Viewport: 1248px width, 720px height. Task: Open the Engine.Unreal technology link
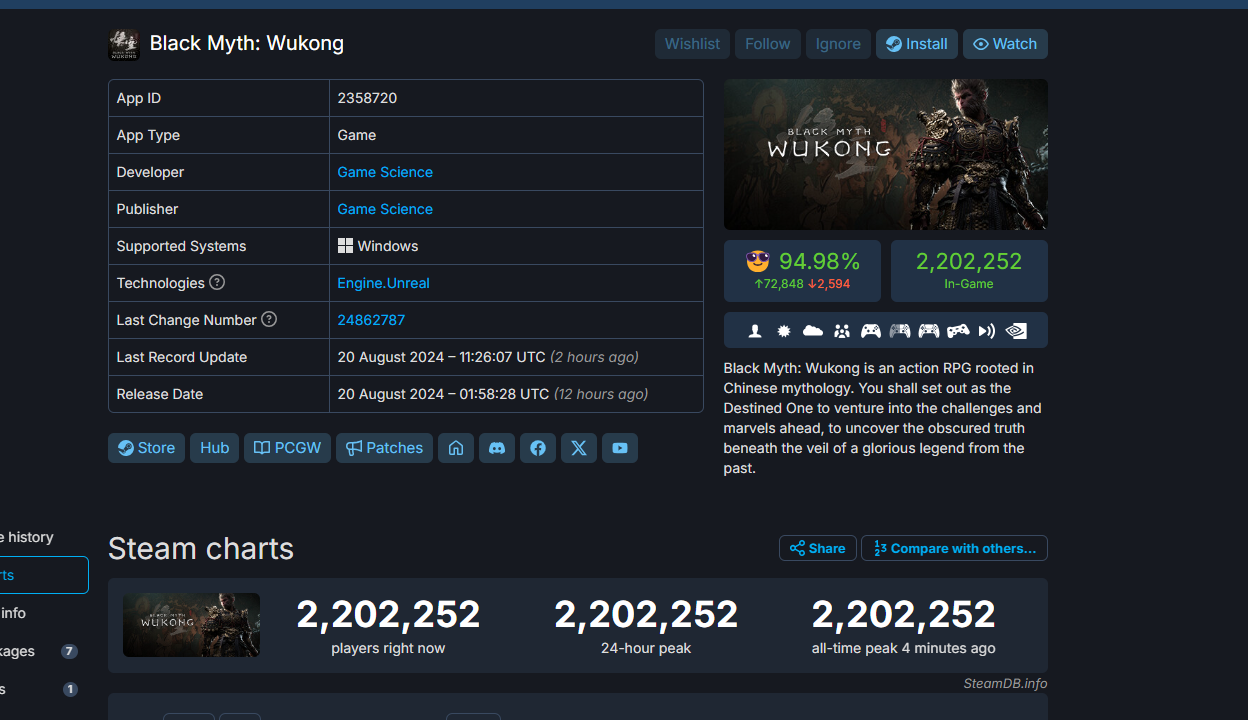click(383, 283)
